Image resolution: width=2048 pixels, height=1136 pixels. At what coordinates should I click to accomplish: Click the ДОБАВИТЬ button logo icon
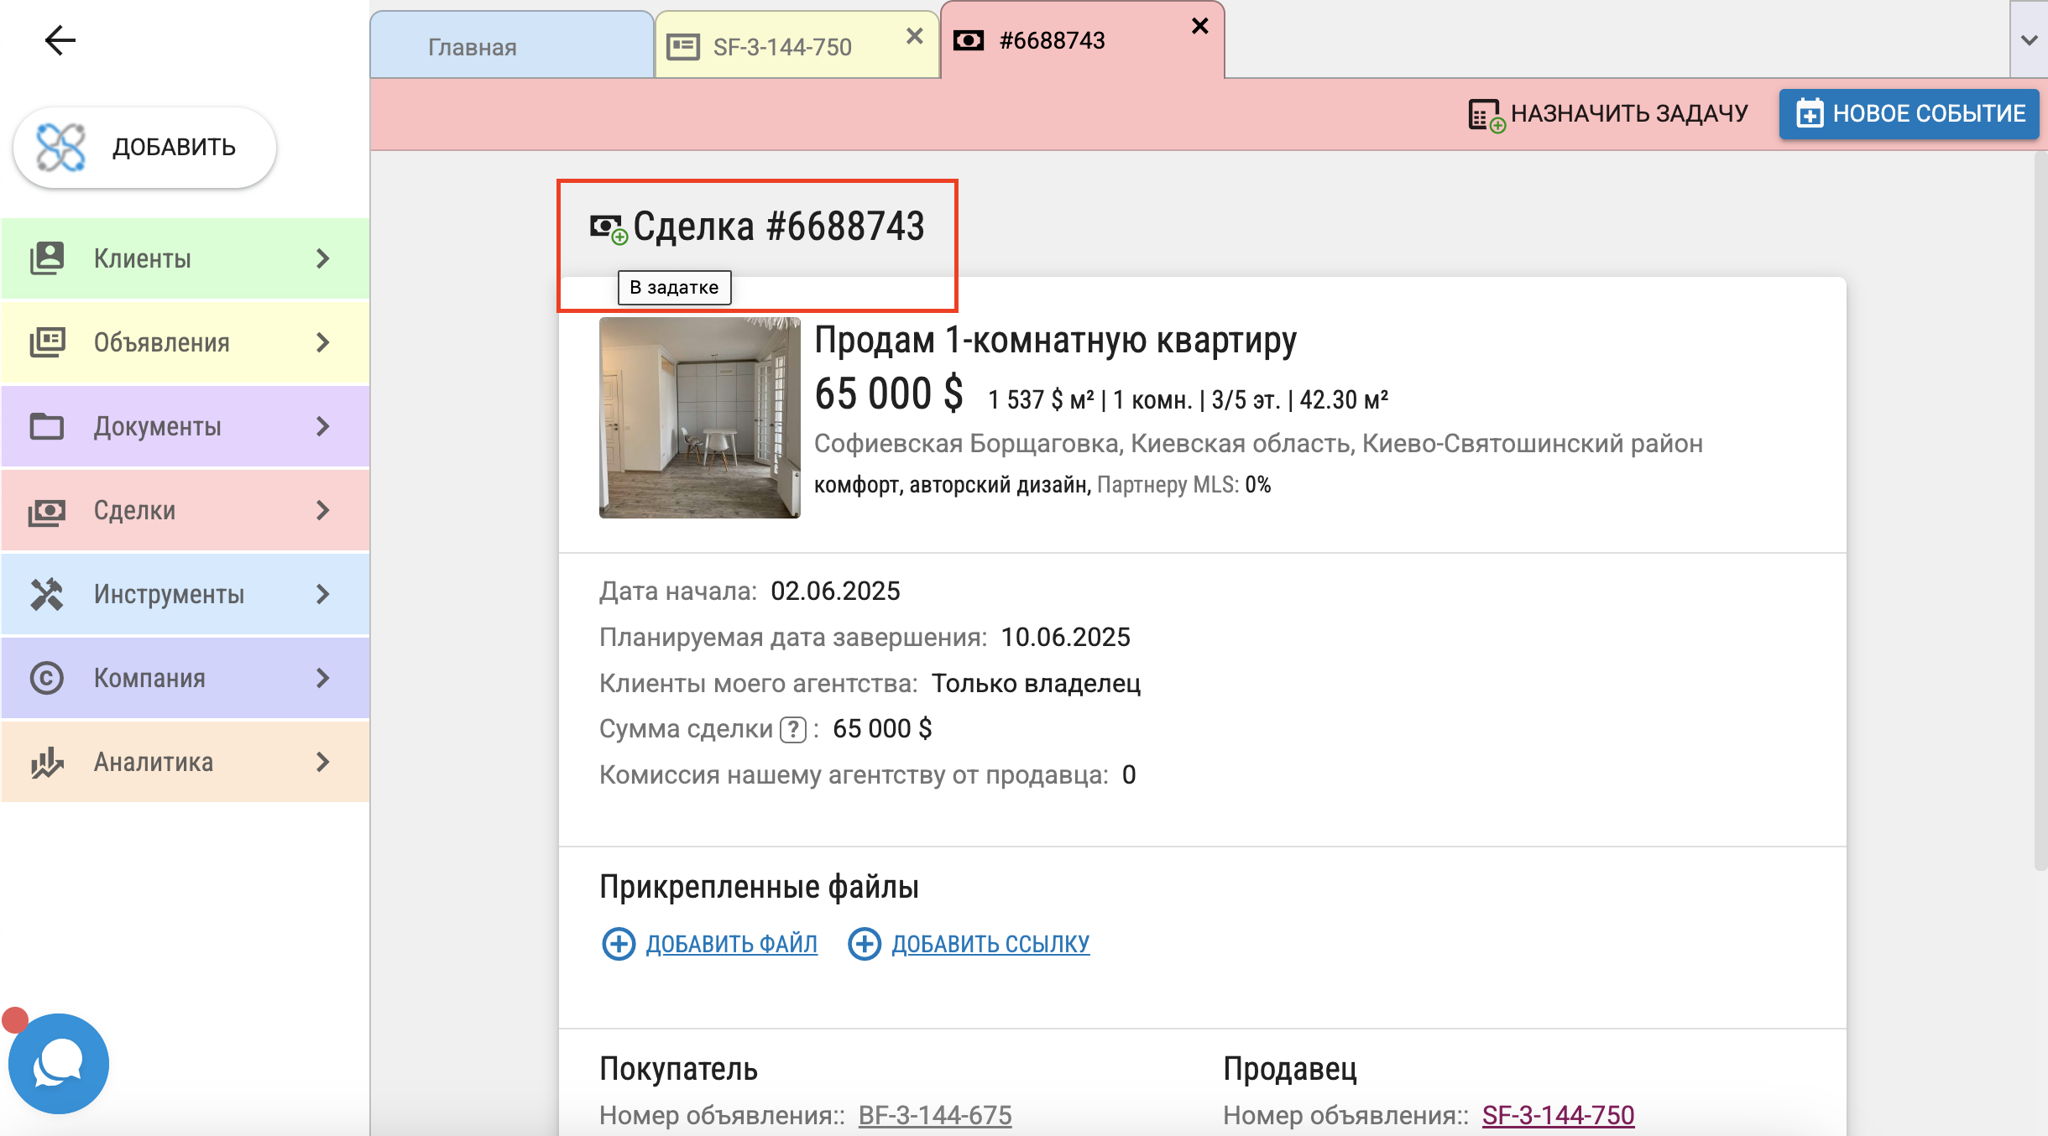(61, 147)
